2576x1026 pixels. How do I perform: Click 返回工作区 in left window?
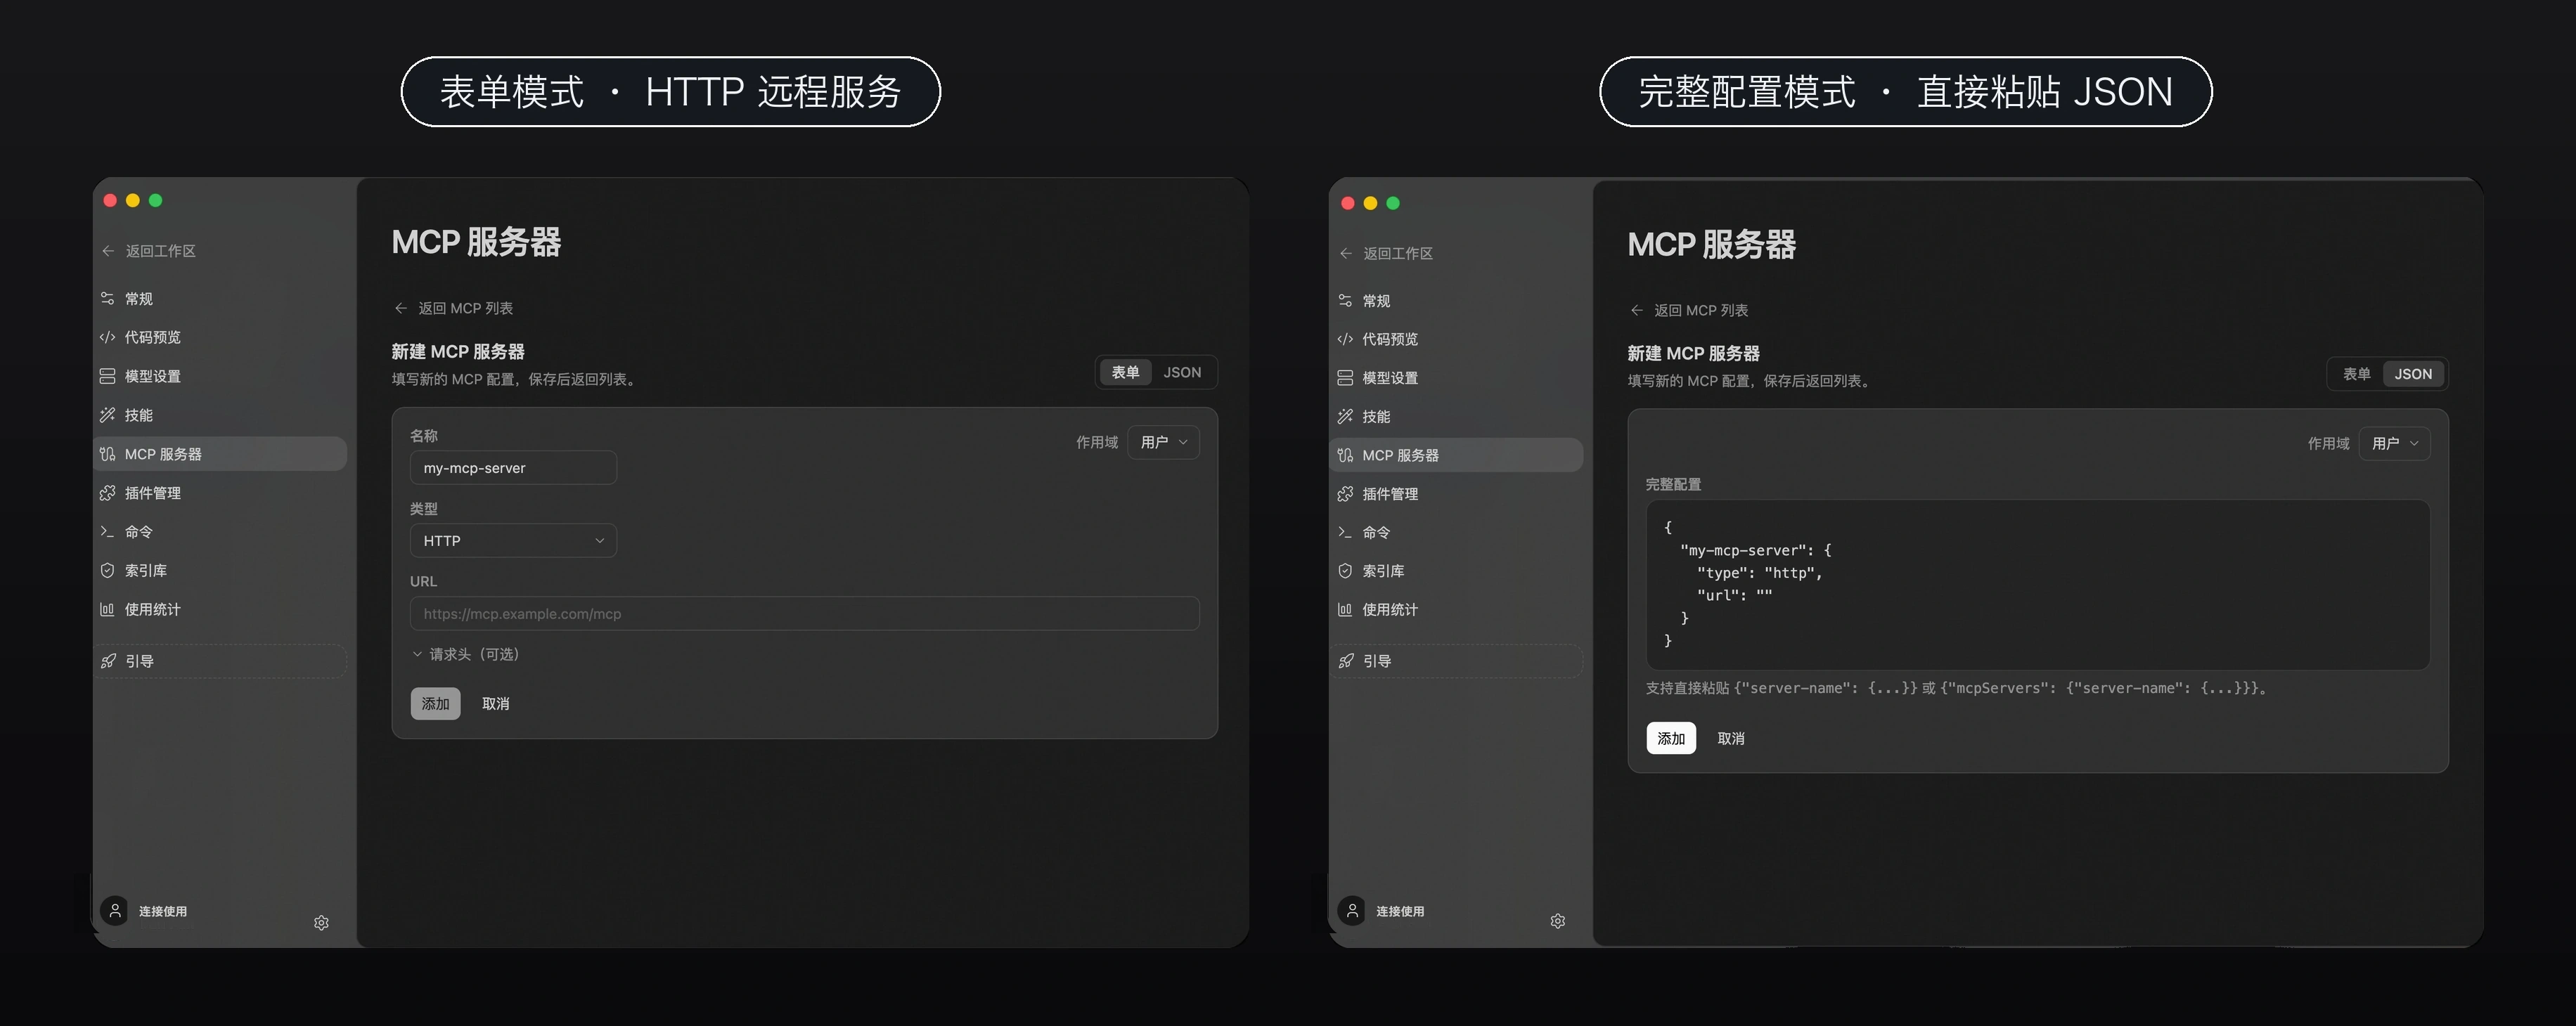(149, 251)
